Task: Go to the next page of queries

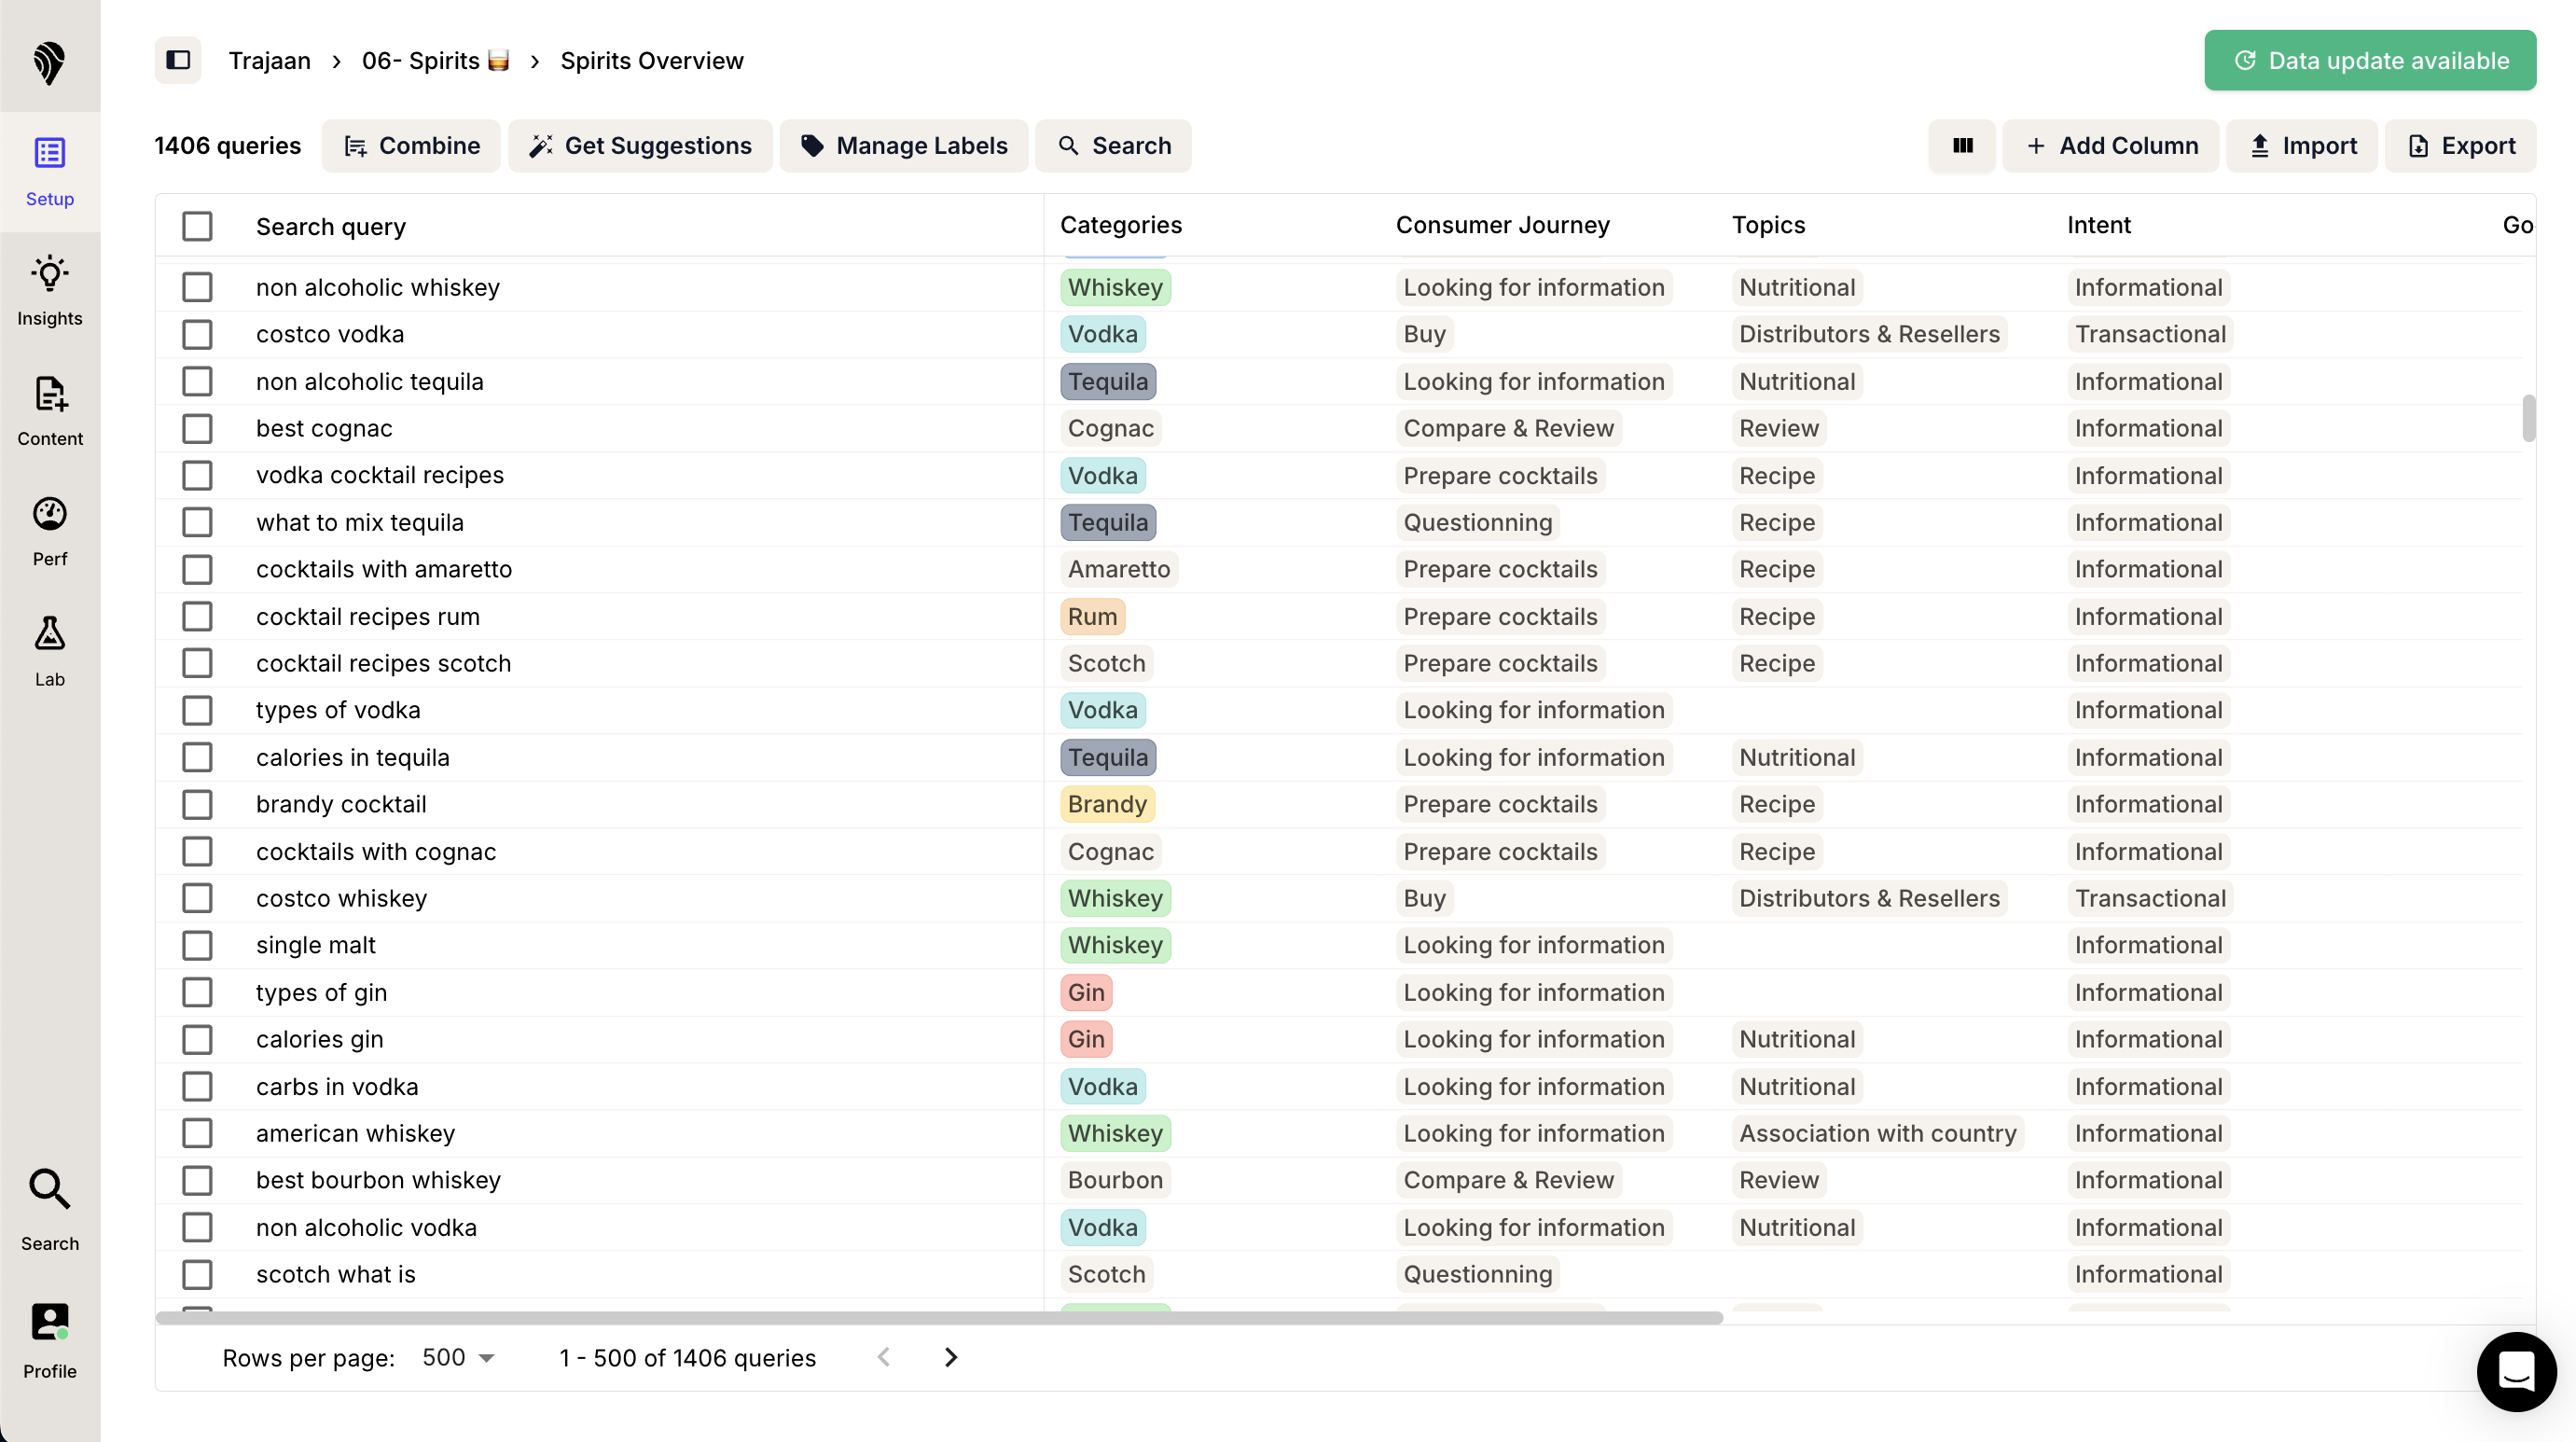Action: (949, 1357)
